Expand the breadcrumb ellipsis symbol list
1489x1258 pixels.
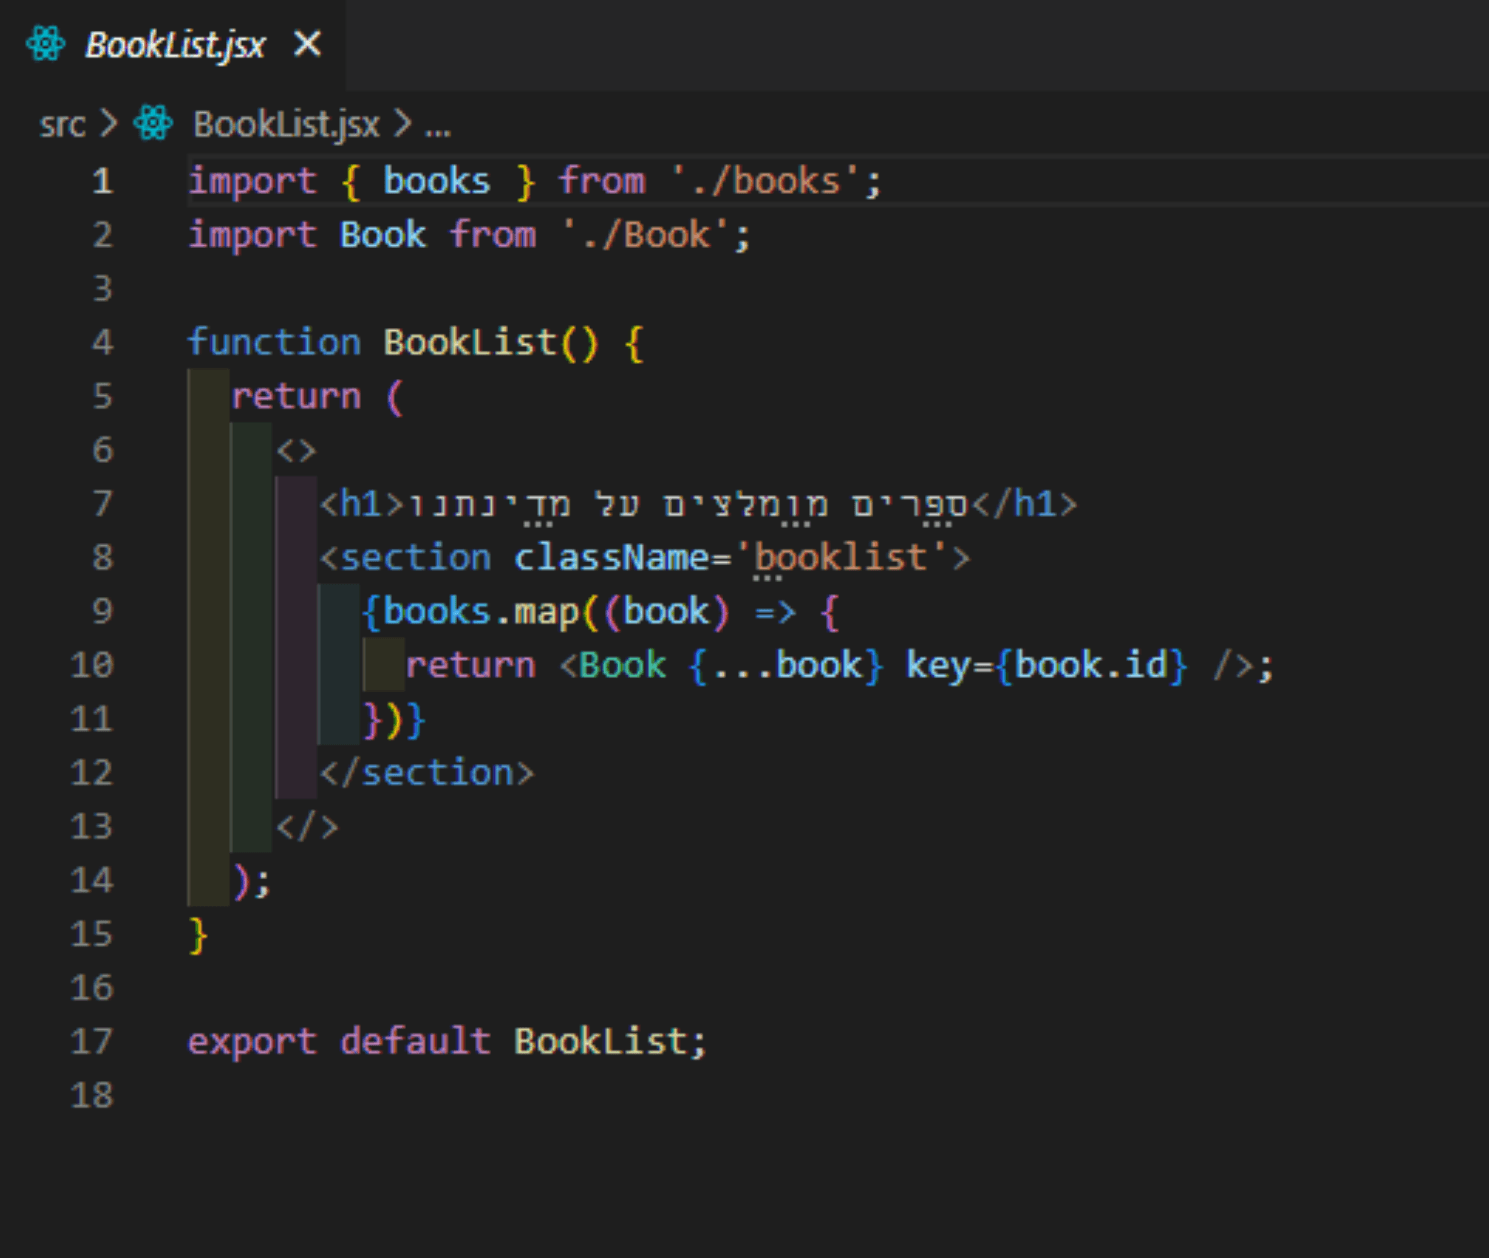tap(438, 125)
